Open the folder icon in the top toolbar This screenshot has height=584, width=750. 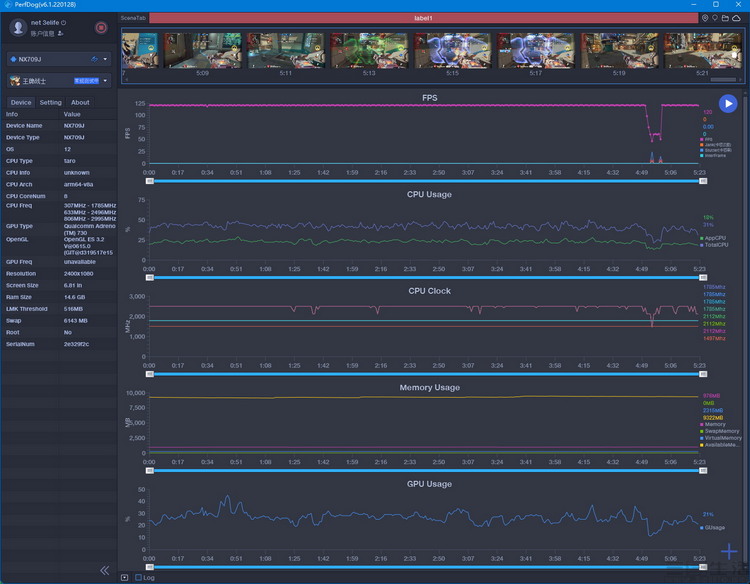pyautogui.click(x=725, y=18)
